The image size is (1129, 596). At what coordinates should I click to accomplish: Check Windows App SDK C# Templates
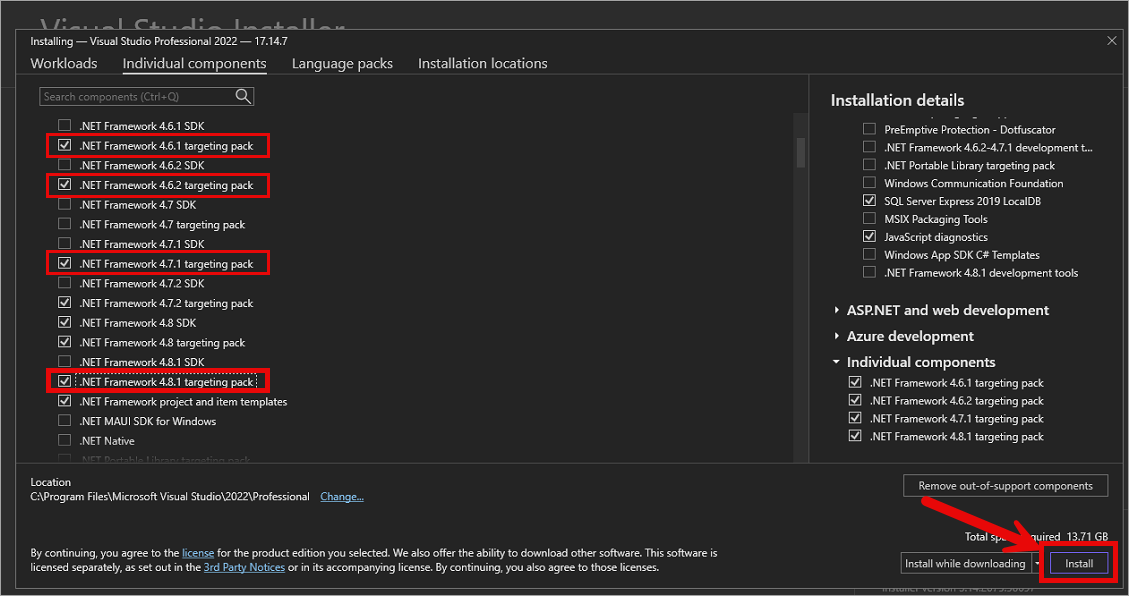click(x=870, y=255)
